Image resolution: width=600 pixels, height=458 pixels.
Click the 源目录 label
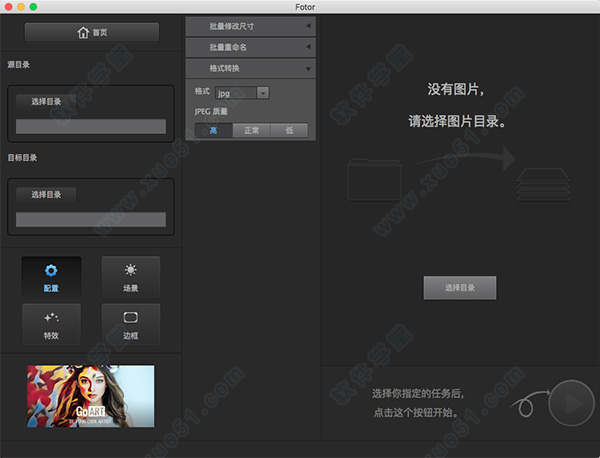coord(18,64)
